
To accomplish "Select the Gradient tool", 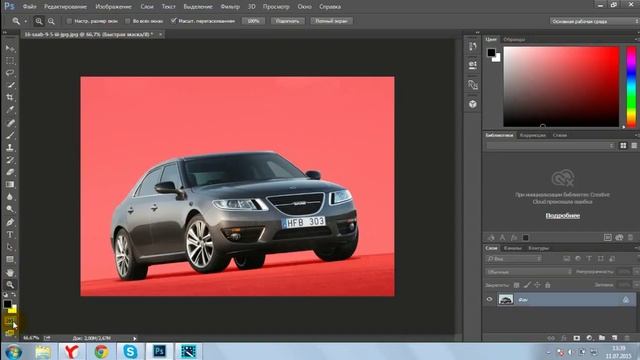I will pyautogui.click(x=10, y=184).
